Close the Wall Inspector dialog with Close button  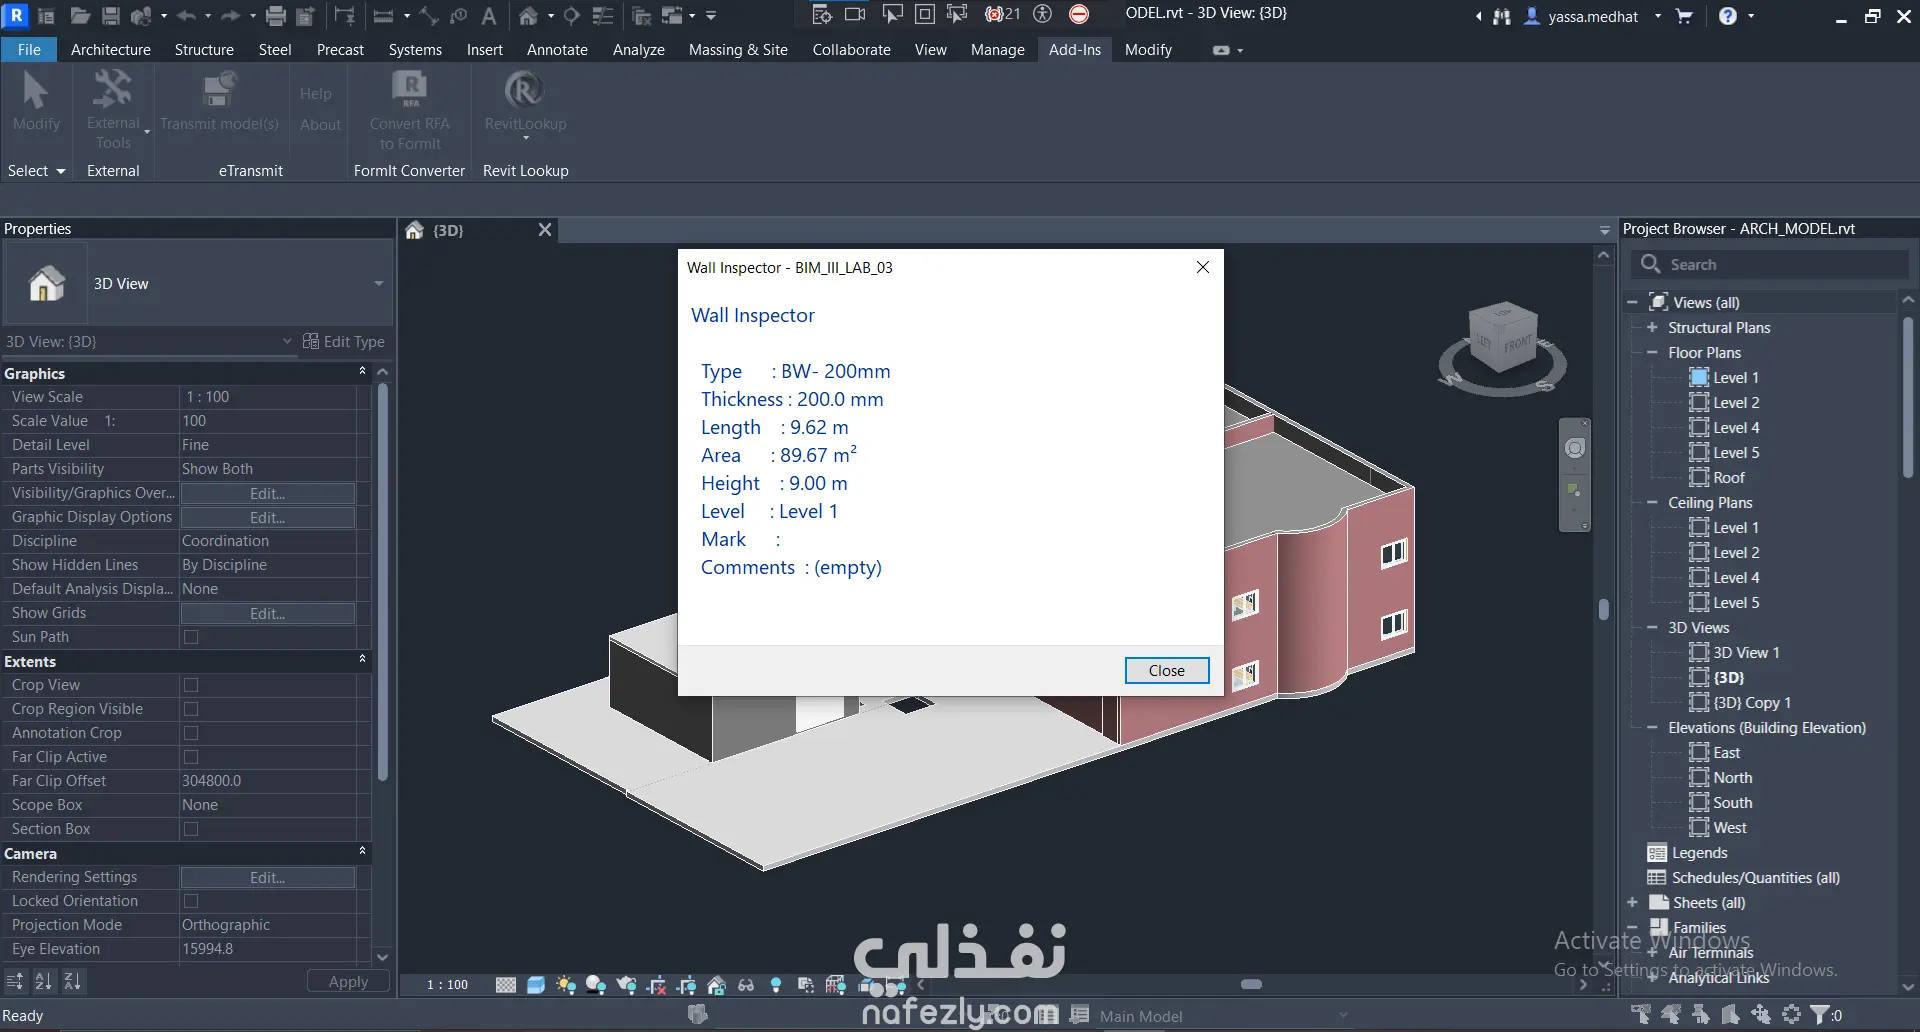tap(1166, 670)
